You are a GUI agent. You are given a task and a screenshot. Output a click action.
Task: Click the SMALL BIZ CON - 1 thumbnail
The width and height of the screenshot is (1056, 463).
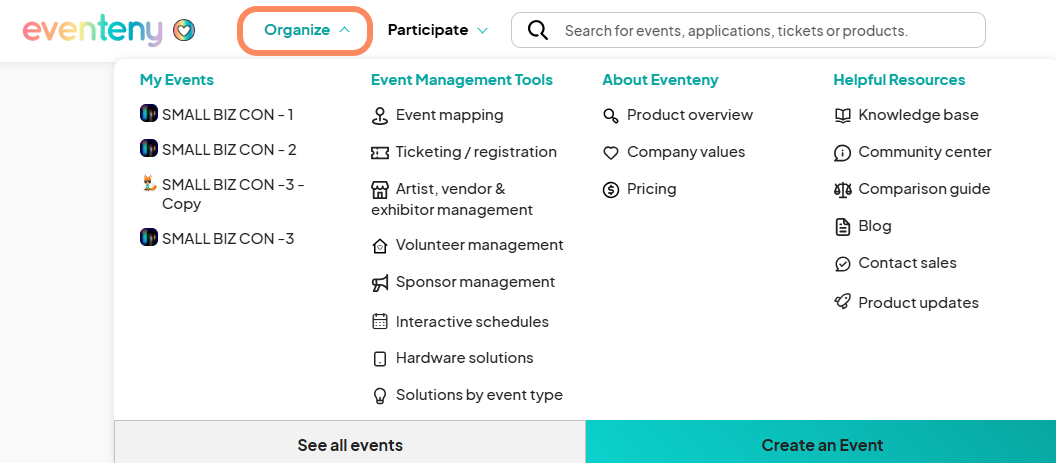point(149,113)
